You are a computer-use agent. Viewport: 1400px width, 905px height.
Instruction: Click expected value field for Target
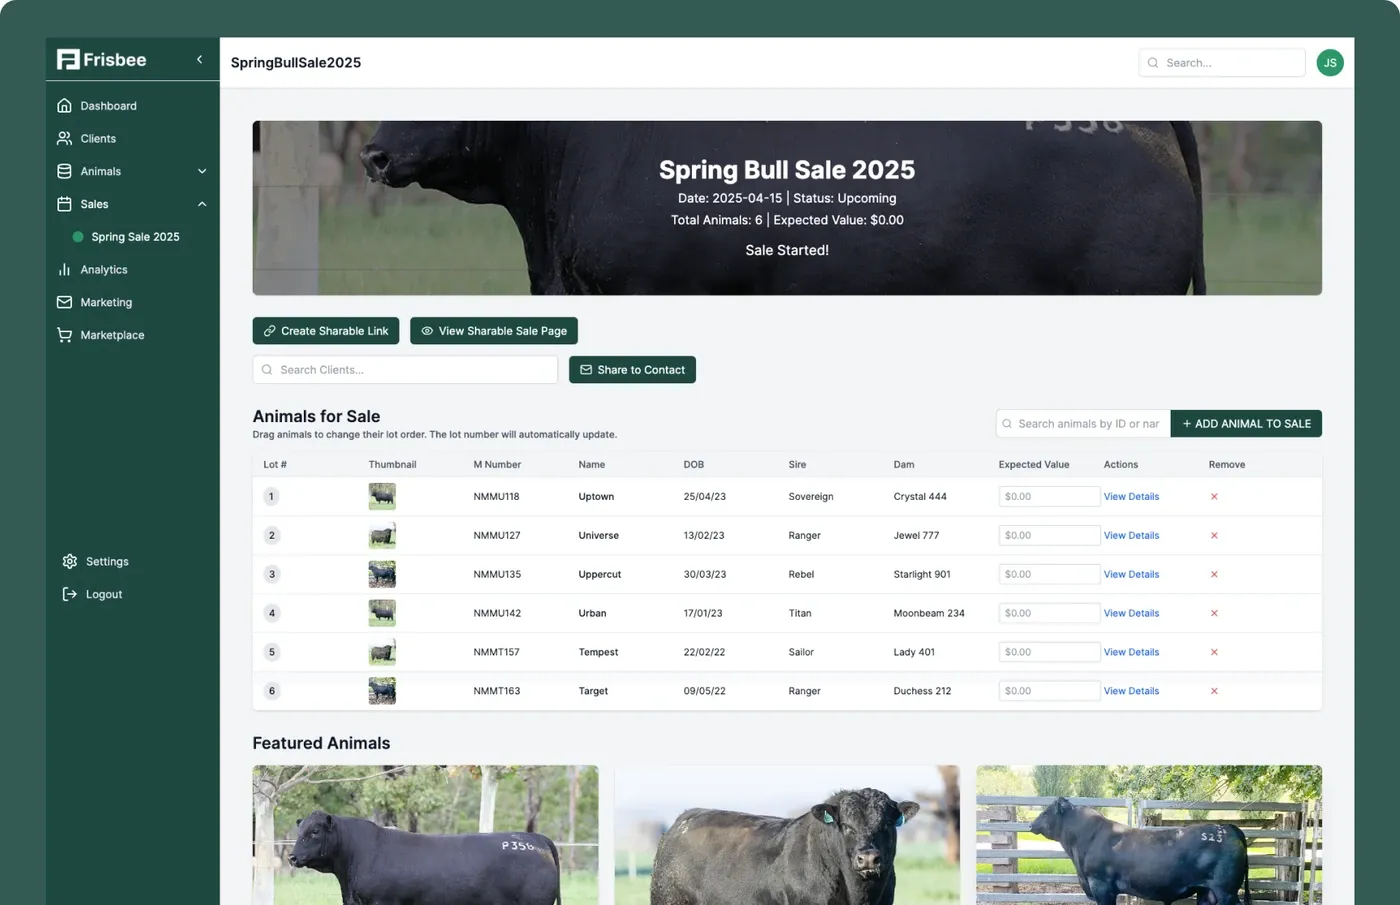click(x=1049, y=691)
